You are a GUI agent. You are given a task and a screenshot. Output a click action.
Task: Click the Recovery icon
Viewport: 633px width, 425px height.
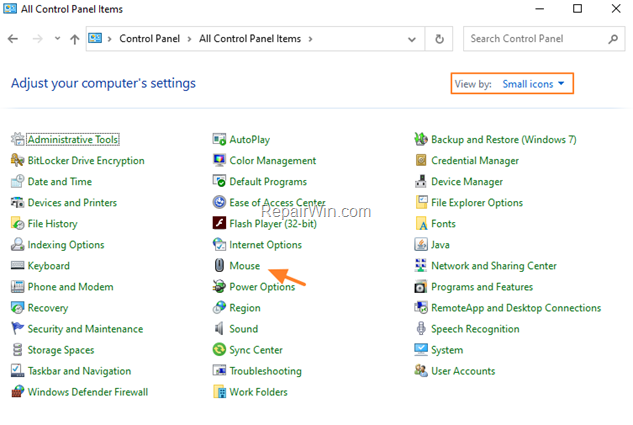pyautogui.click(x=17, y=308)
